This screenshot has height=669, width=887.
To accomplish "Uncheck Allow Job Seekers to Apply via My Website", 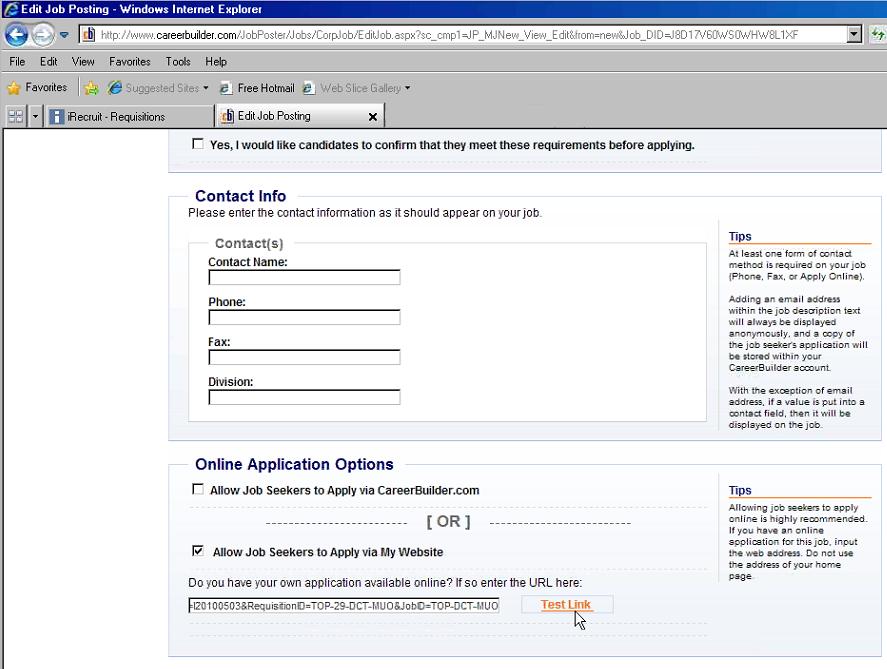I will coord(197,550).
